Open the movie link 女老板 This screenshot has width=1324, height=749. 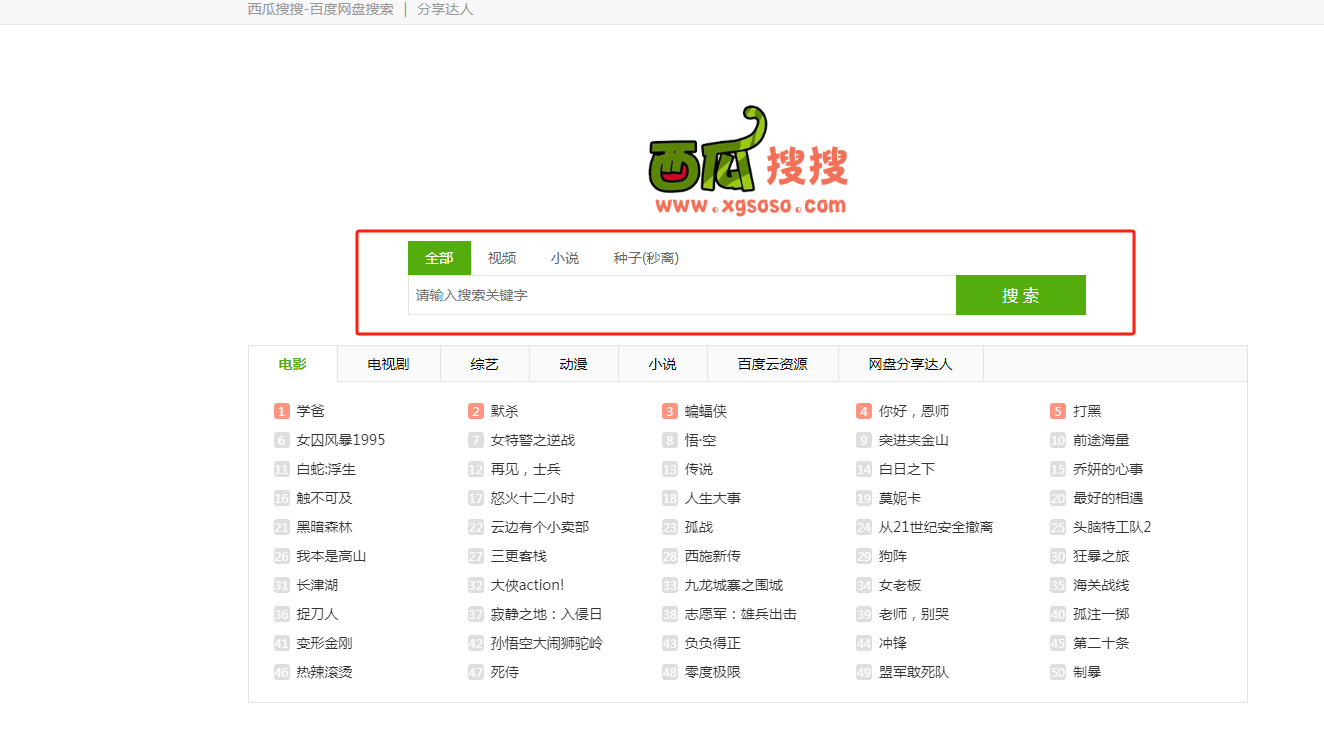pos(900,585)
